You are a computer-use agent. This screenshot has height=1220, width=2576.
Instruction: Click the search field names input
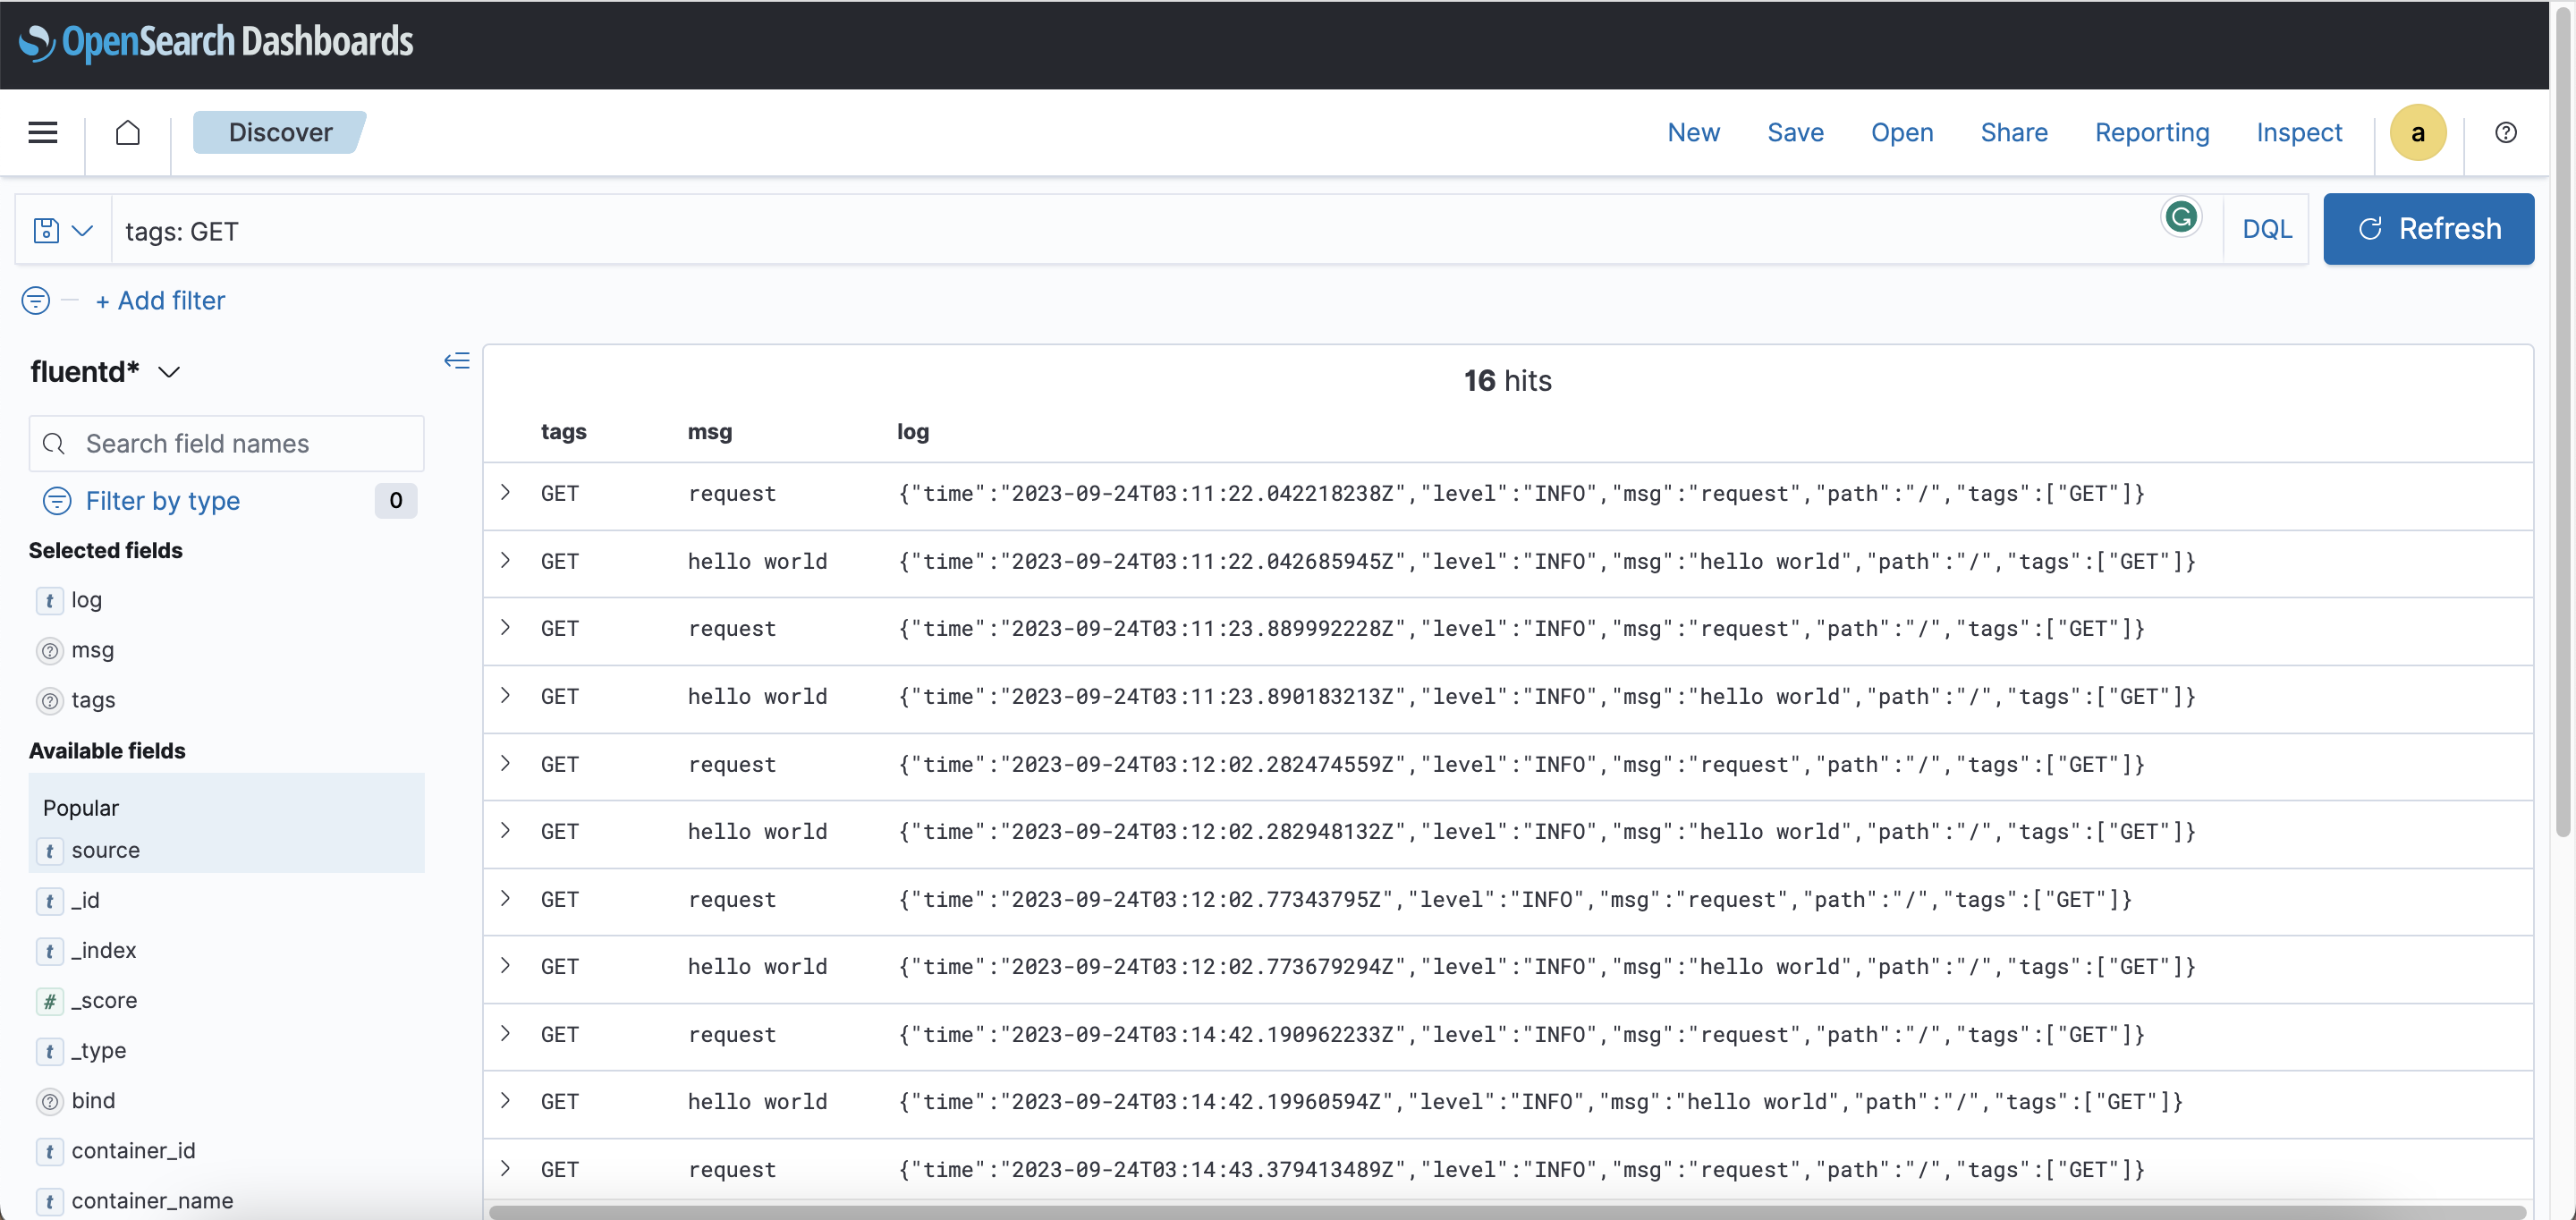pos(226,443)
